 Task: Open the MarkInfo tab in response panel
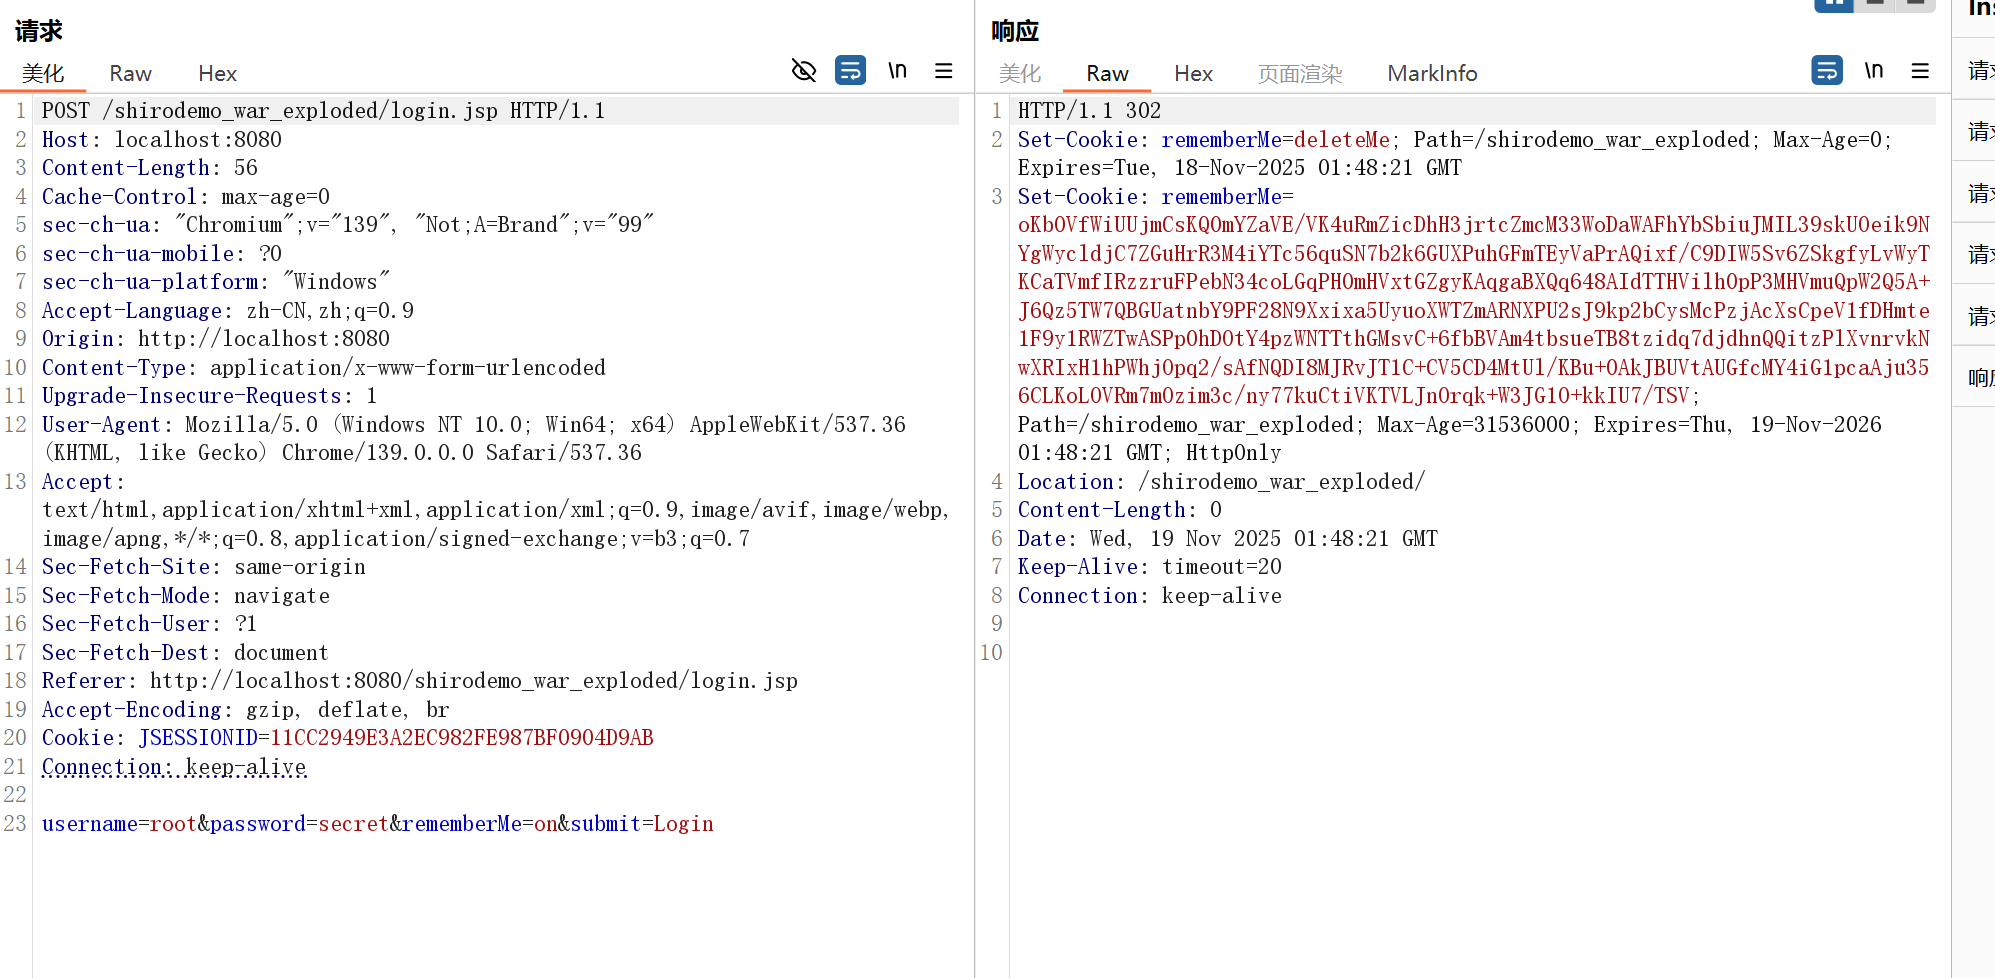[1431, 74]
